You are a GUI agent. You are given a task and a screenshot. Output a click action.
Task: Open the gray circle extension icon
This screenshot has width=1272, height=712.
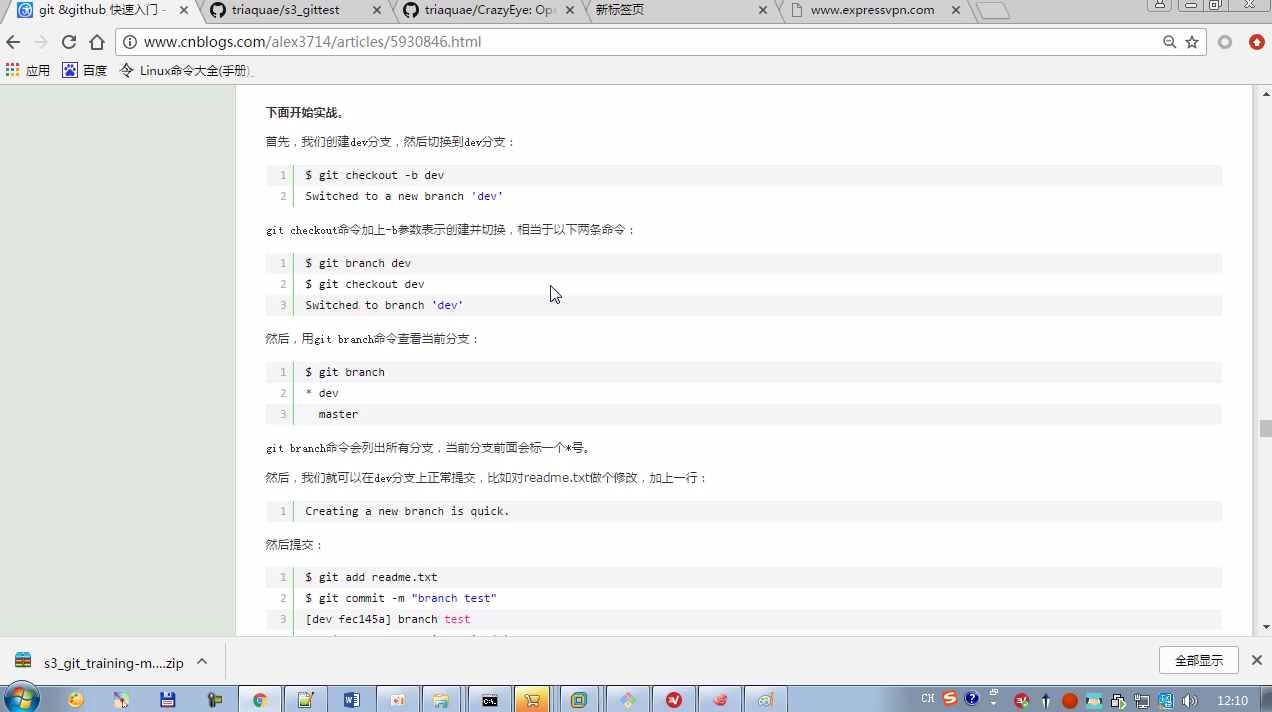[x=1225, y=42]
